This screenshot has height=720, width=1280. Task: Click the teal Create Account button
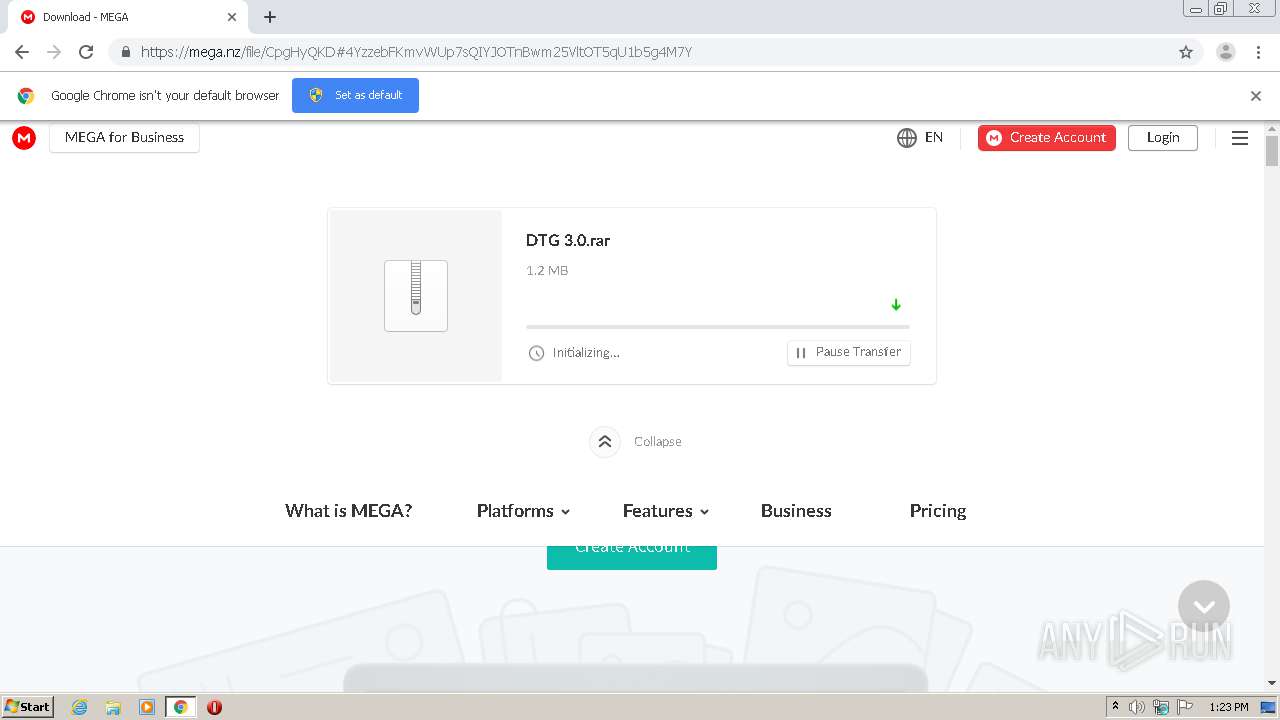coord(632,558)
